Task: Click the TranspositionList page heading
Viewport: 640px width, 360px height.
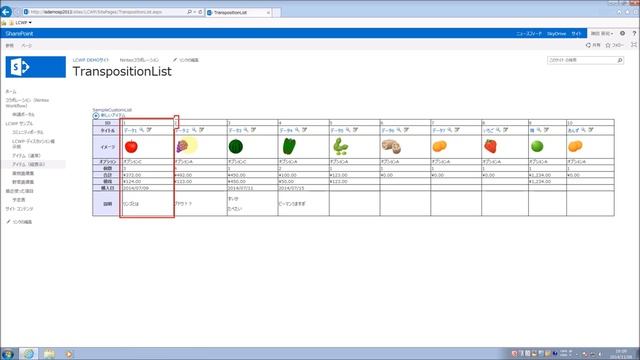Action: pos(122,71)
